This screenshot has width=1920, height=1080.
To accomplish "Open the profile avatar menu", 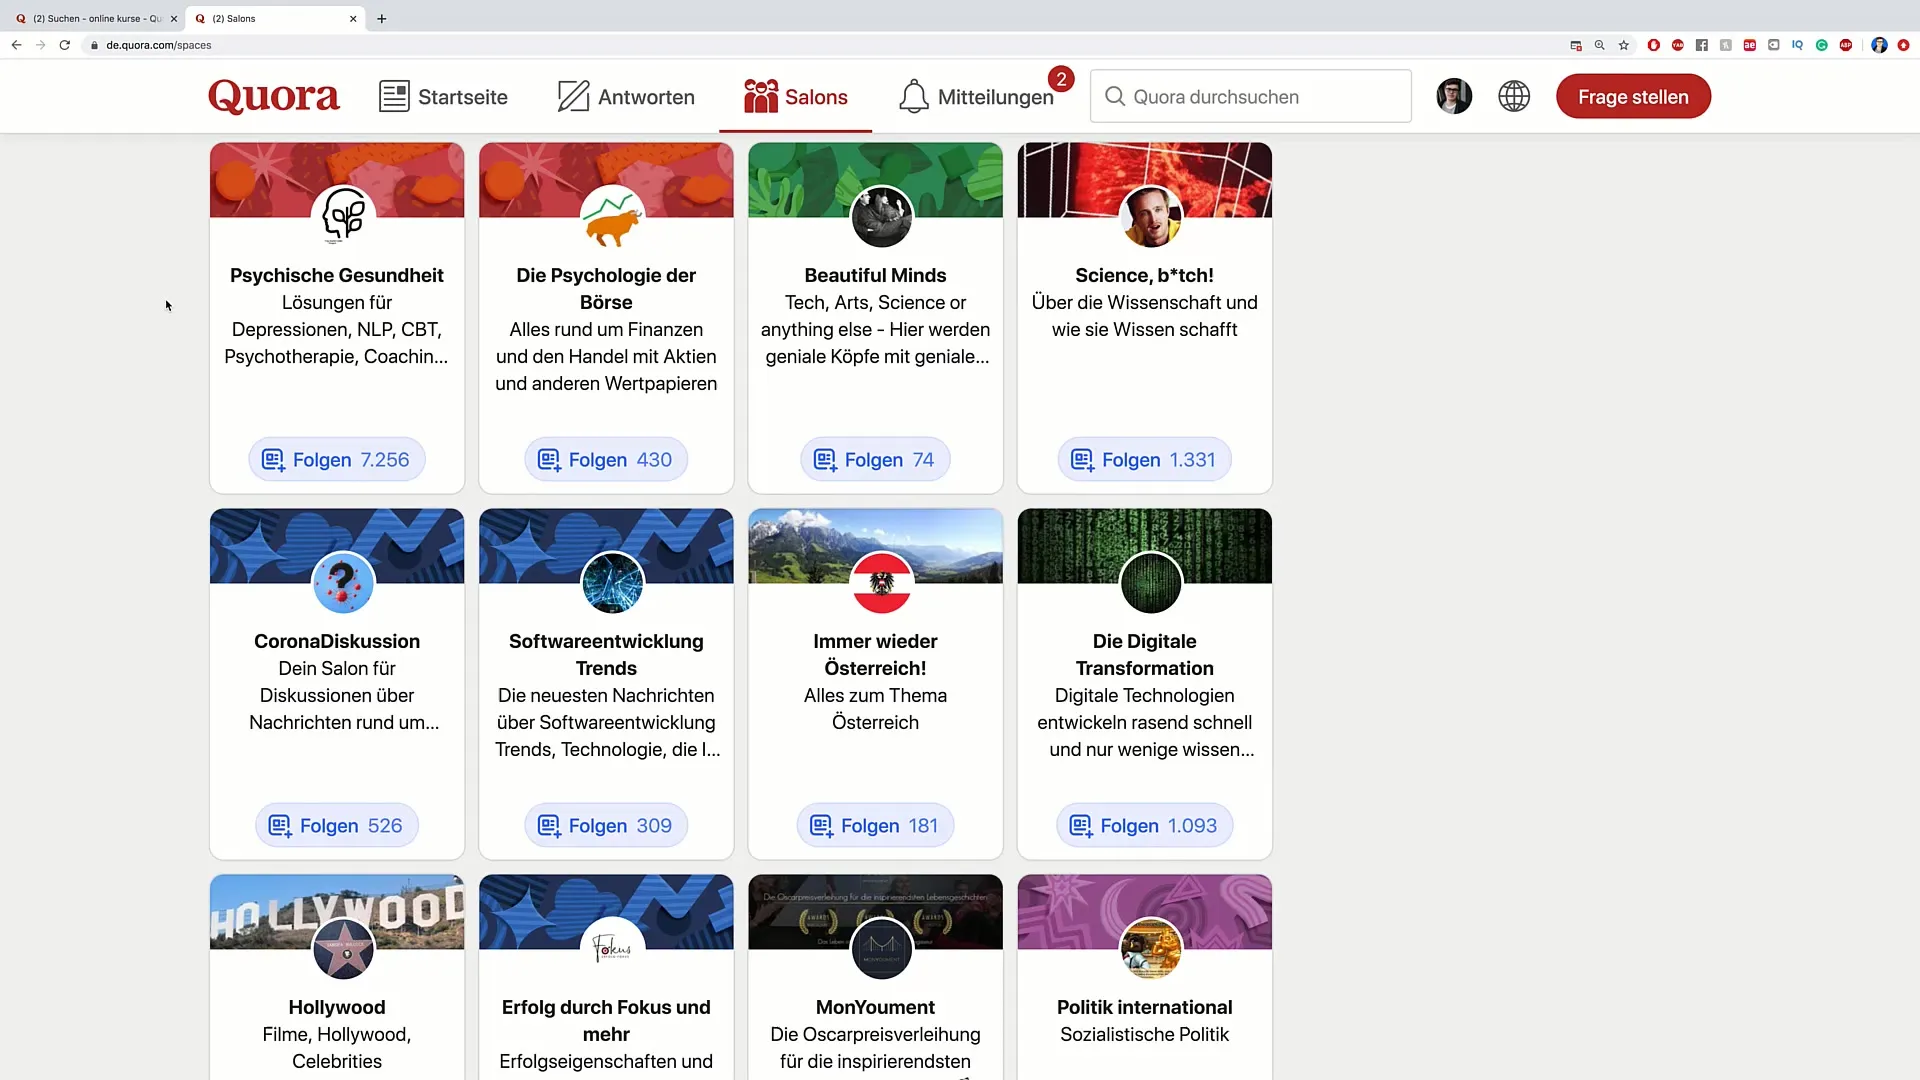I will (x=1454, y=96).
